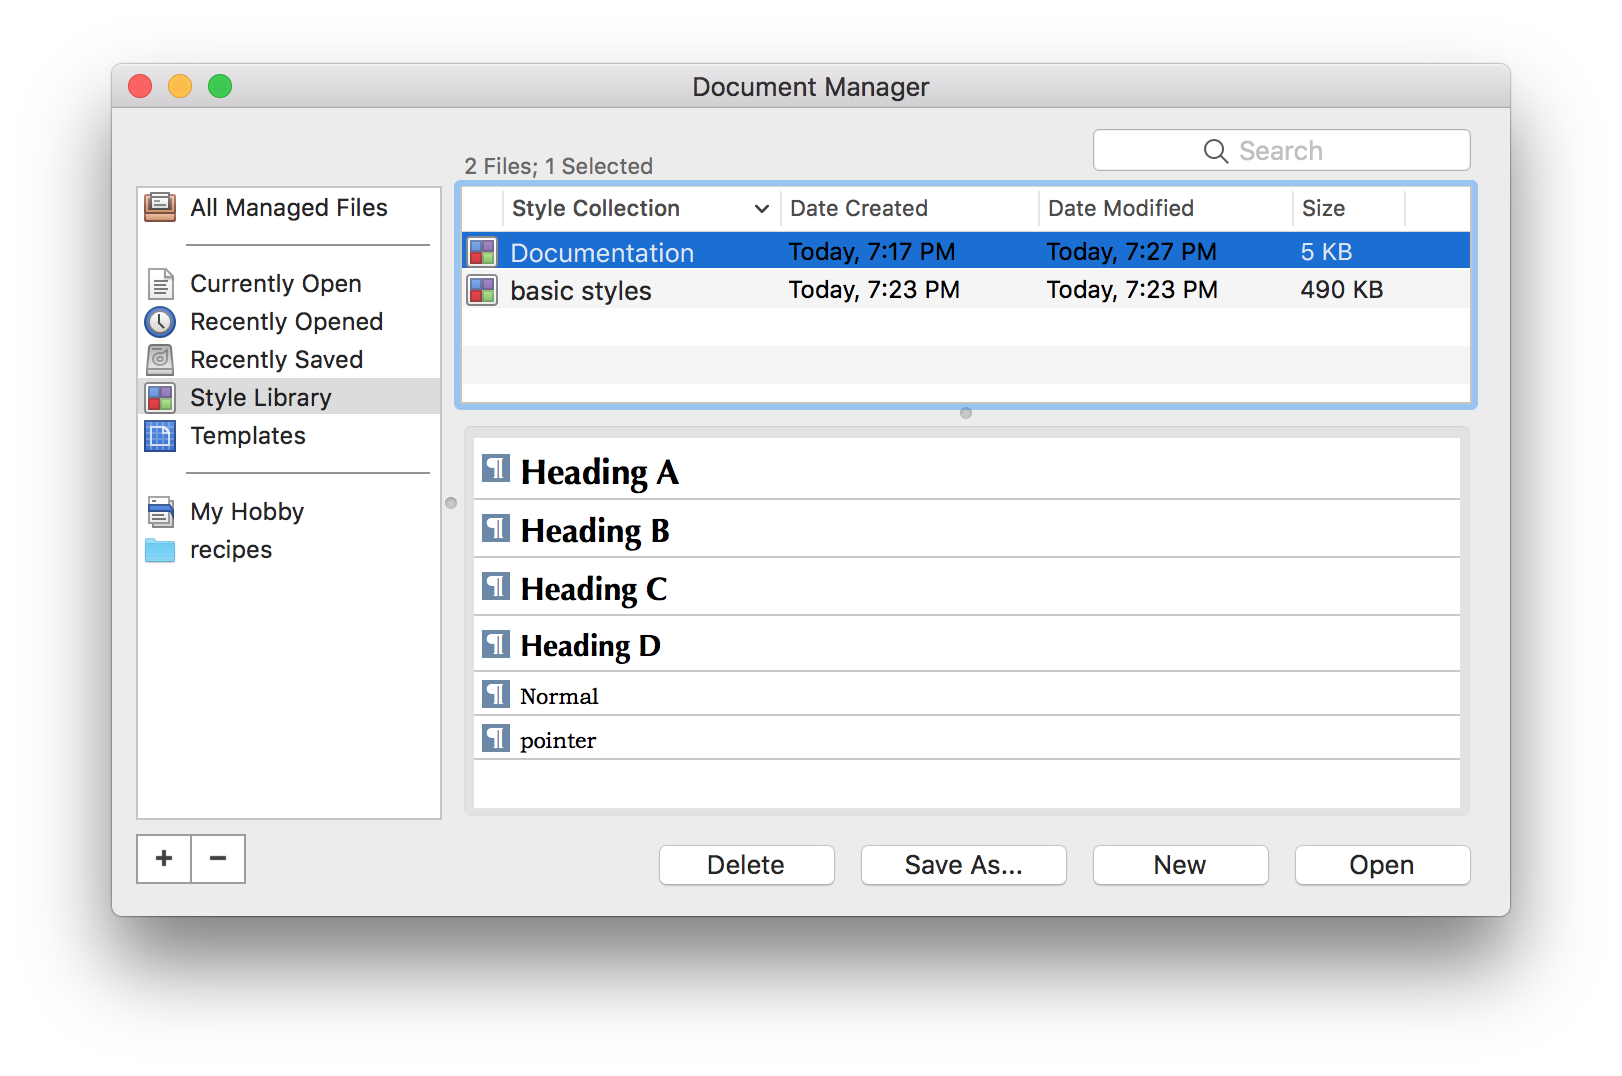This screenshot has width=1622, height=1076.
Task: Click the paragraph icon beside Heading A
Action: [x=496, y=468]
